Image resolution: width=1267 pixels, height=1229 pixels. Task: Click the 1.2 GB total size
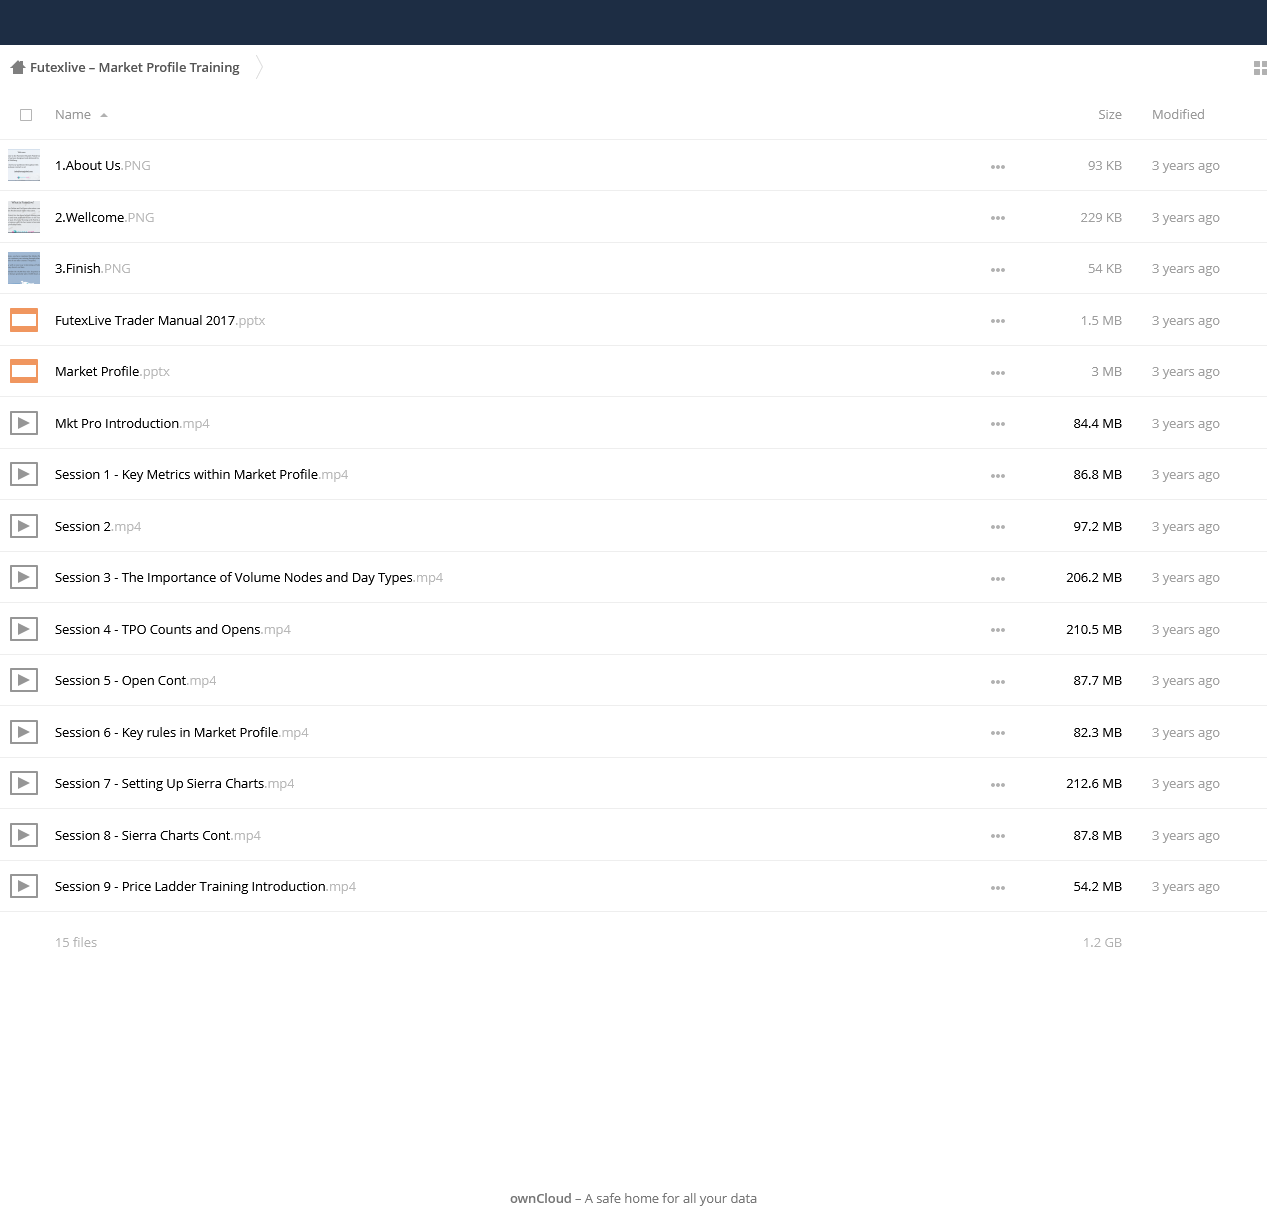click(1102, 942)
